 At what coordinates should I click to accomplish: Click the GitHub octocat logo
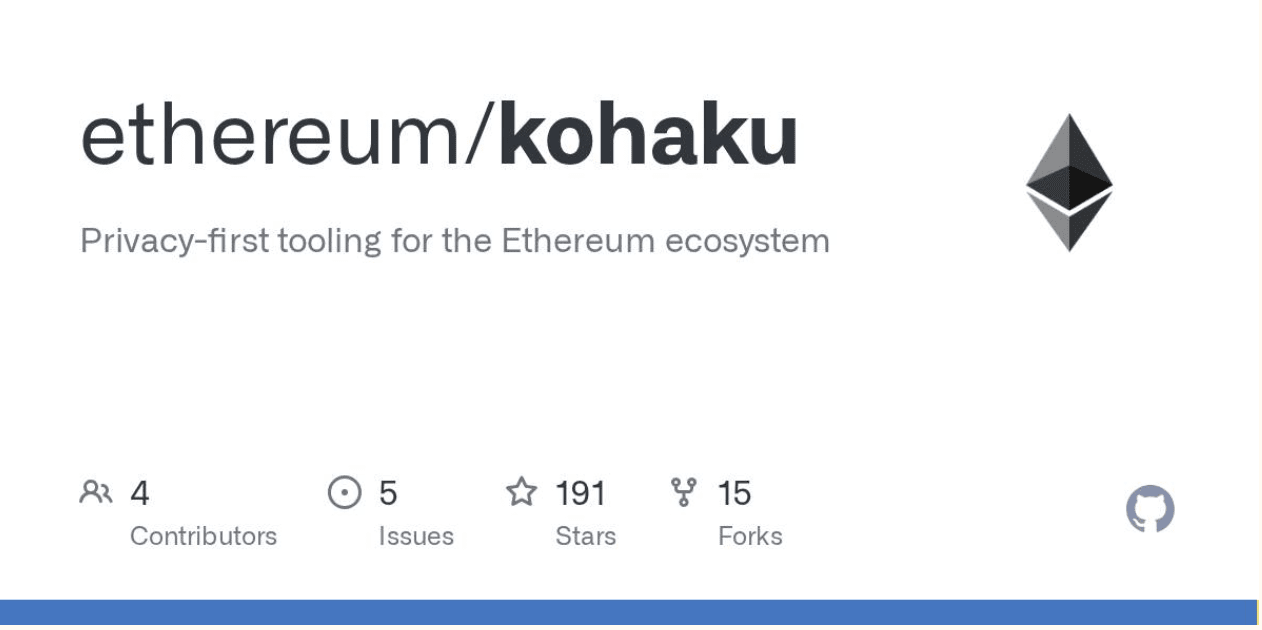point(1150,509)
